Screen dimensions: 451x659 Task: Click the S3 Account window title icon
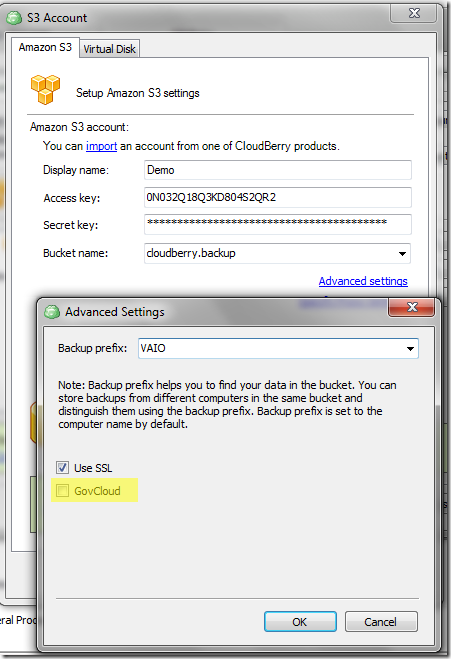(13, 18)
